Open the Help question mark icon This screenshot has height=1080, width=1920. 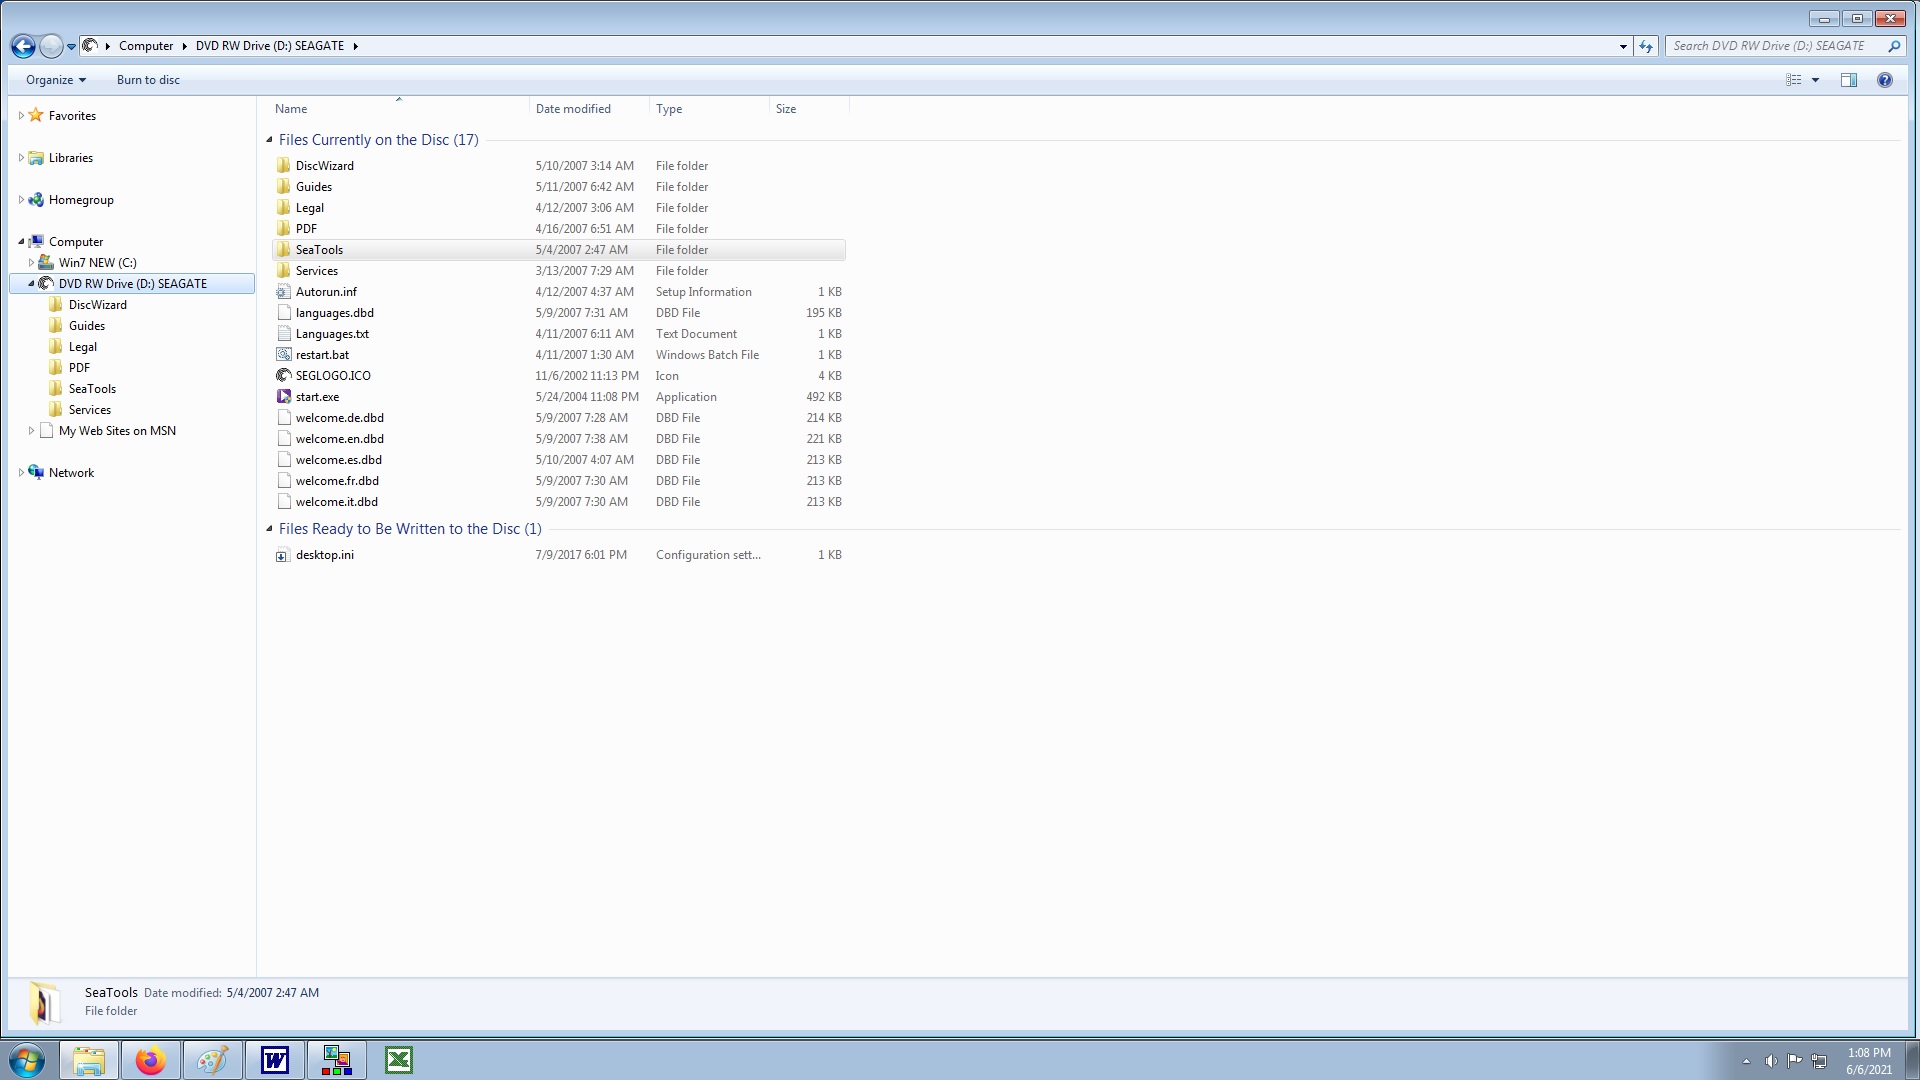tap(1884, 80)
